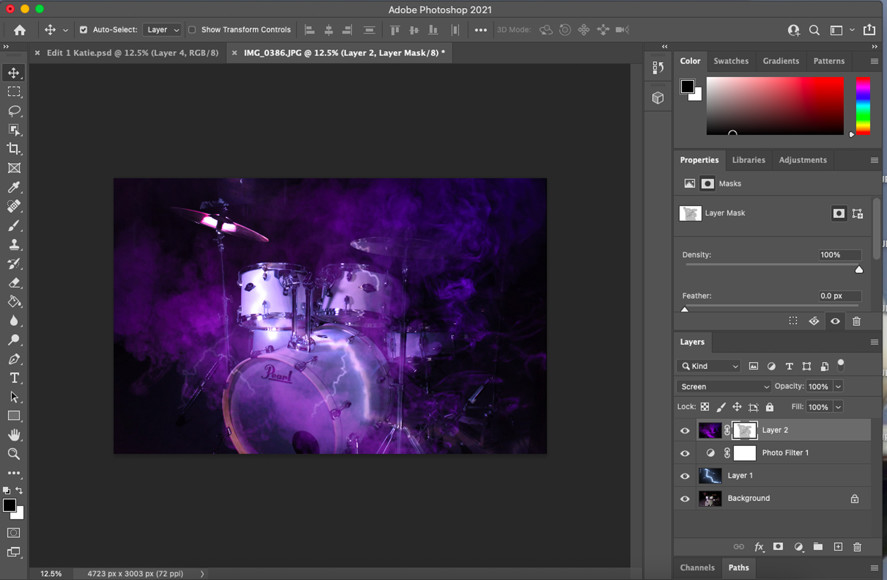The width and height of the screenshot is (887, 580).
Task: Toggle the Auto-Select checkbox
Action: [x=83, y=30]
